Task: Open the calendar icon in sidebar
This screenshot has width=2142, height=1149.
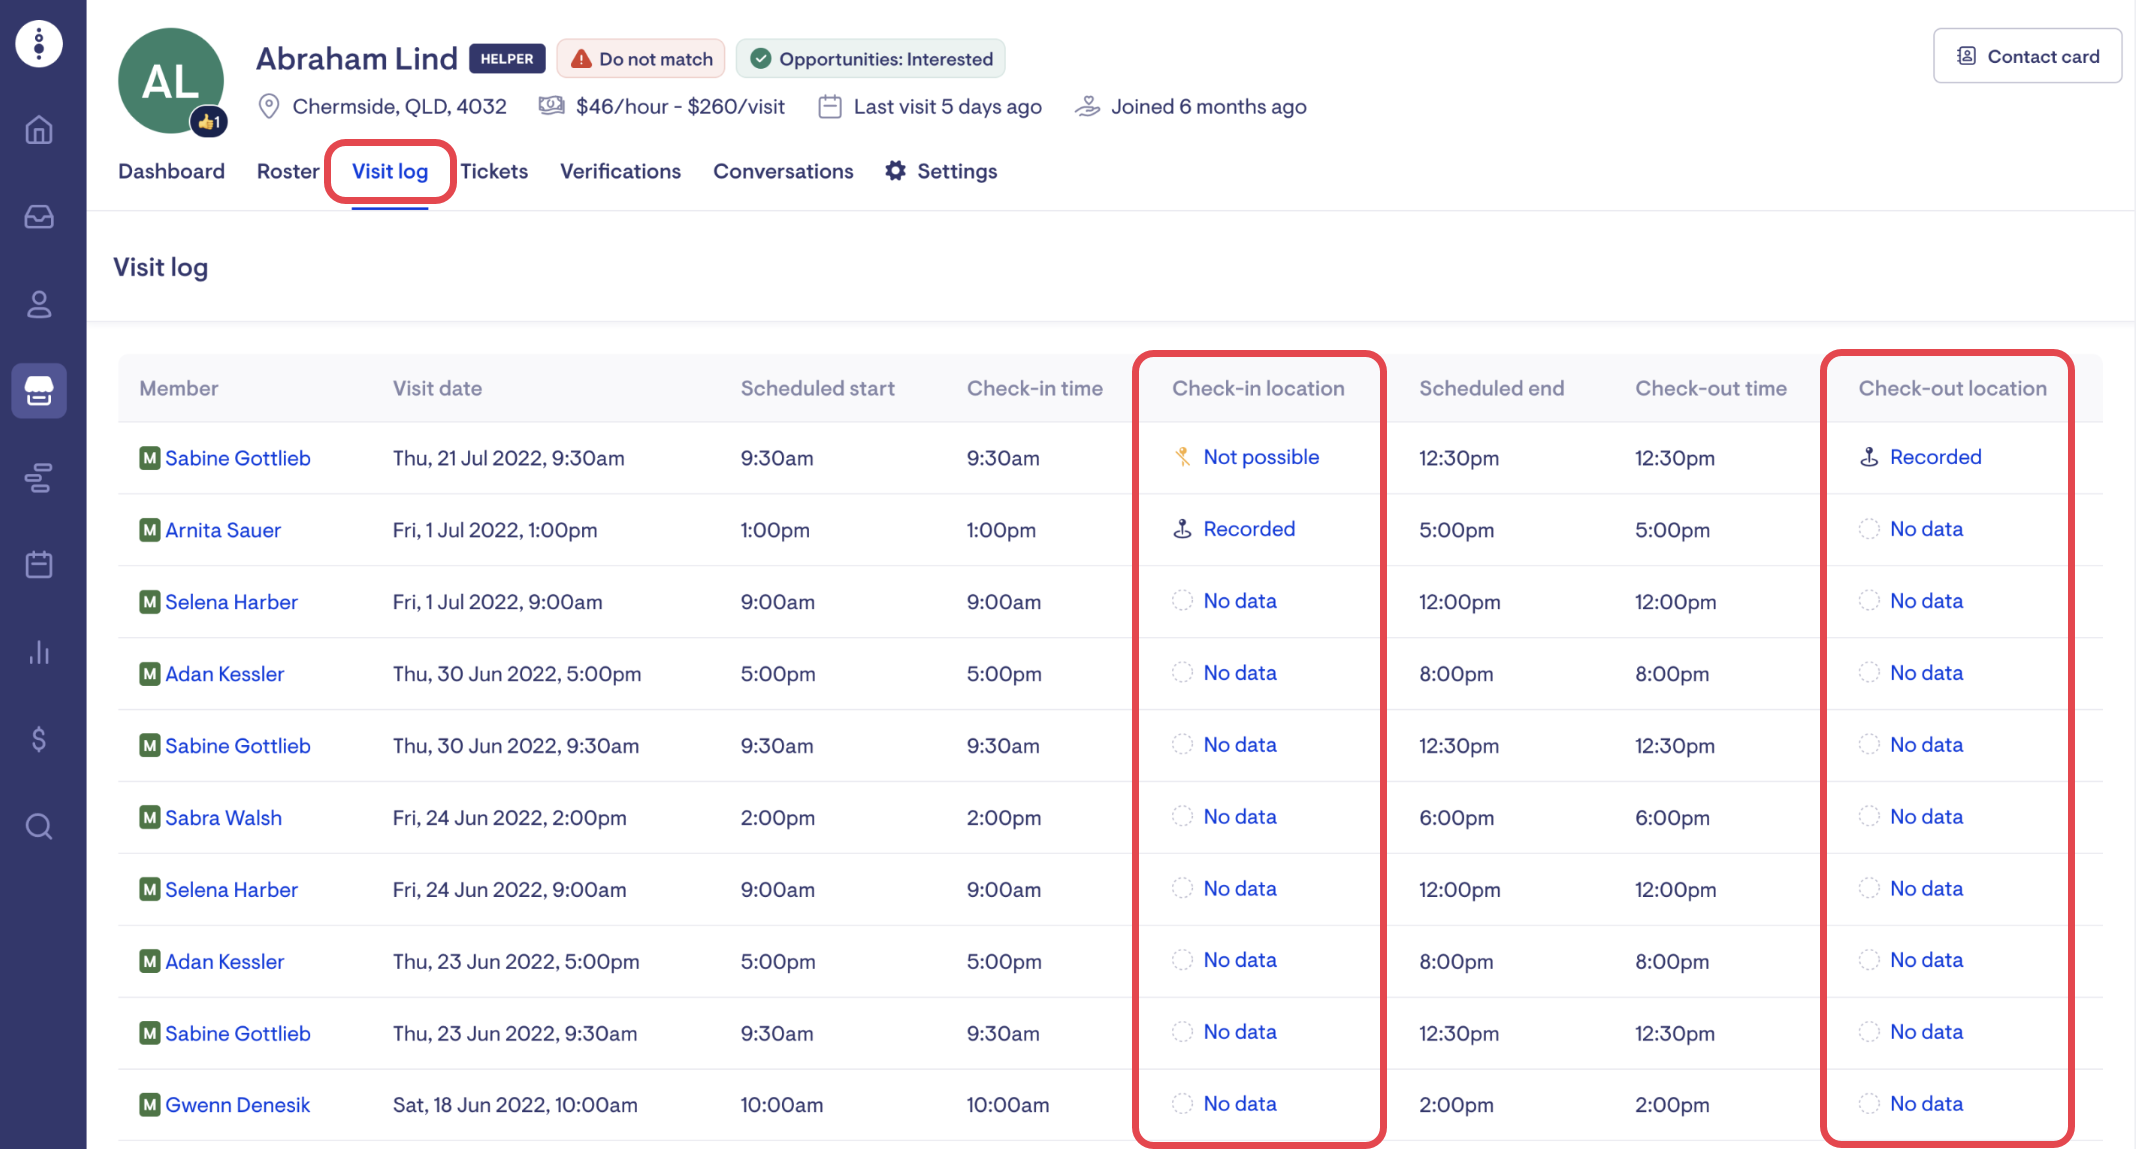Action: [39, 565]
